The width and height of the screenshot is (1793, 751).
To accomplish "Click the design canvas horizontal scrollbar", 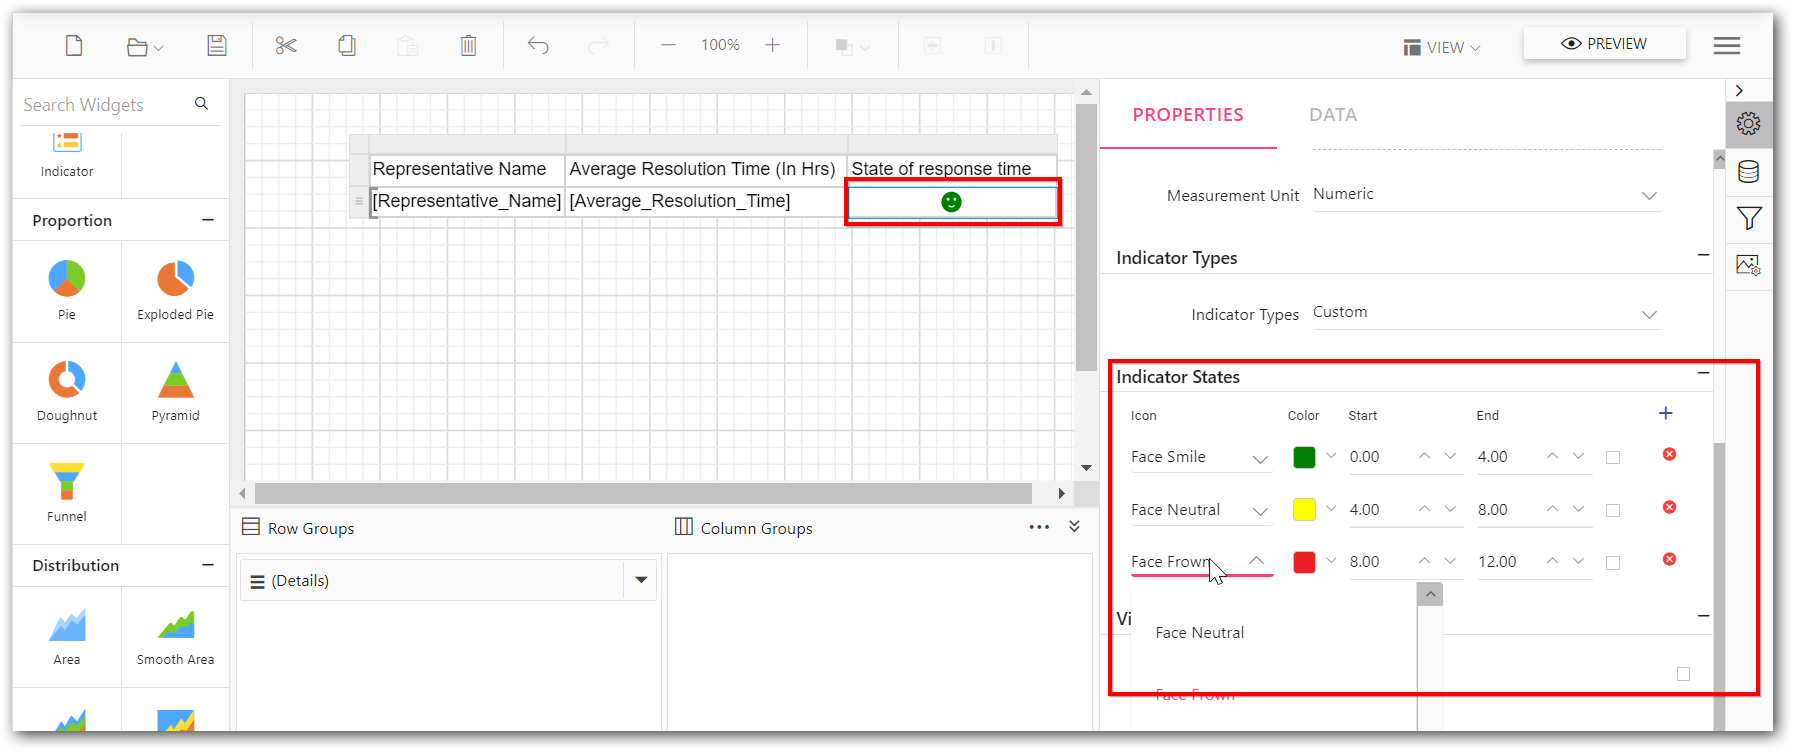I will pyautogui.click(x=643, y=493).
